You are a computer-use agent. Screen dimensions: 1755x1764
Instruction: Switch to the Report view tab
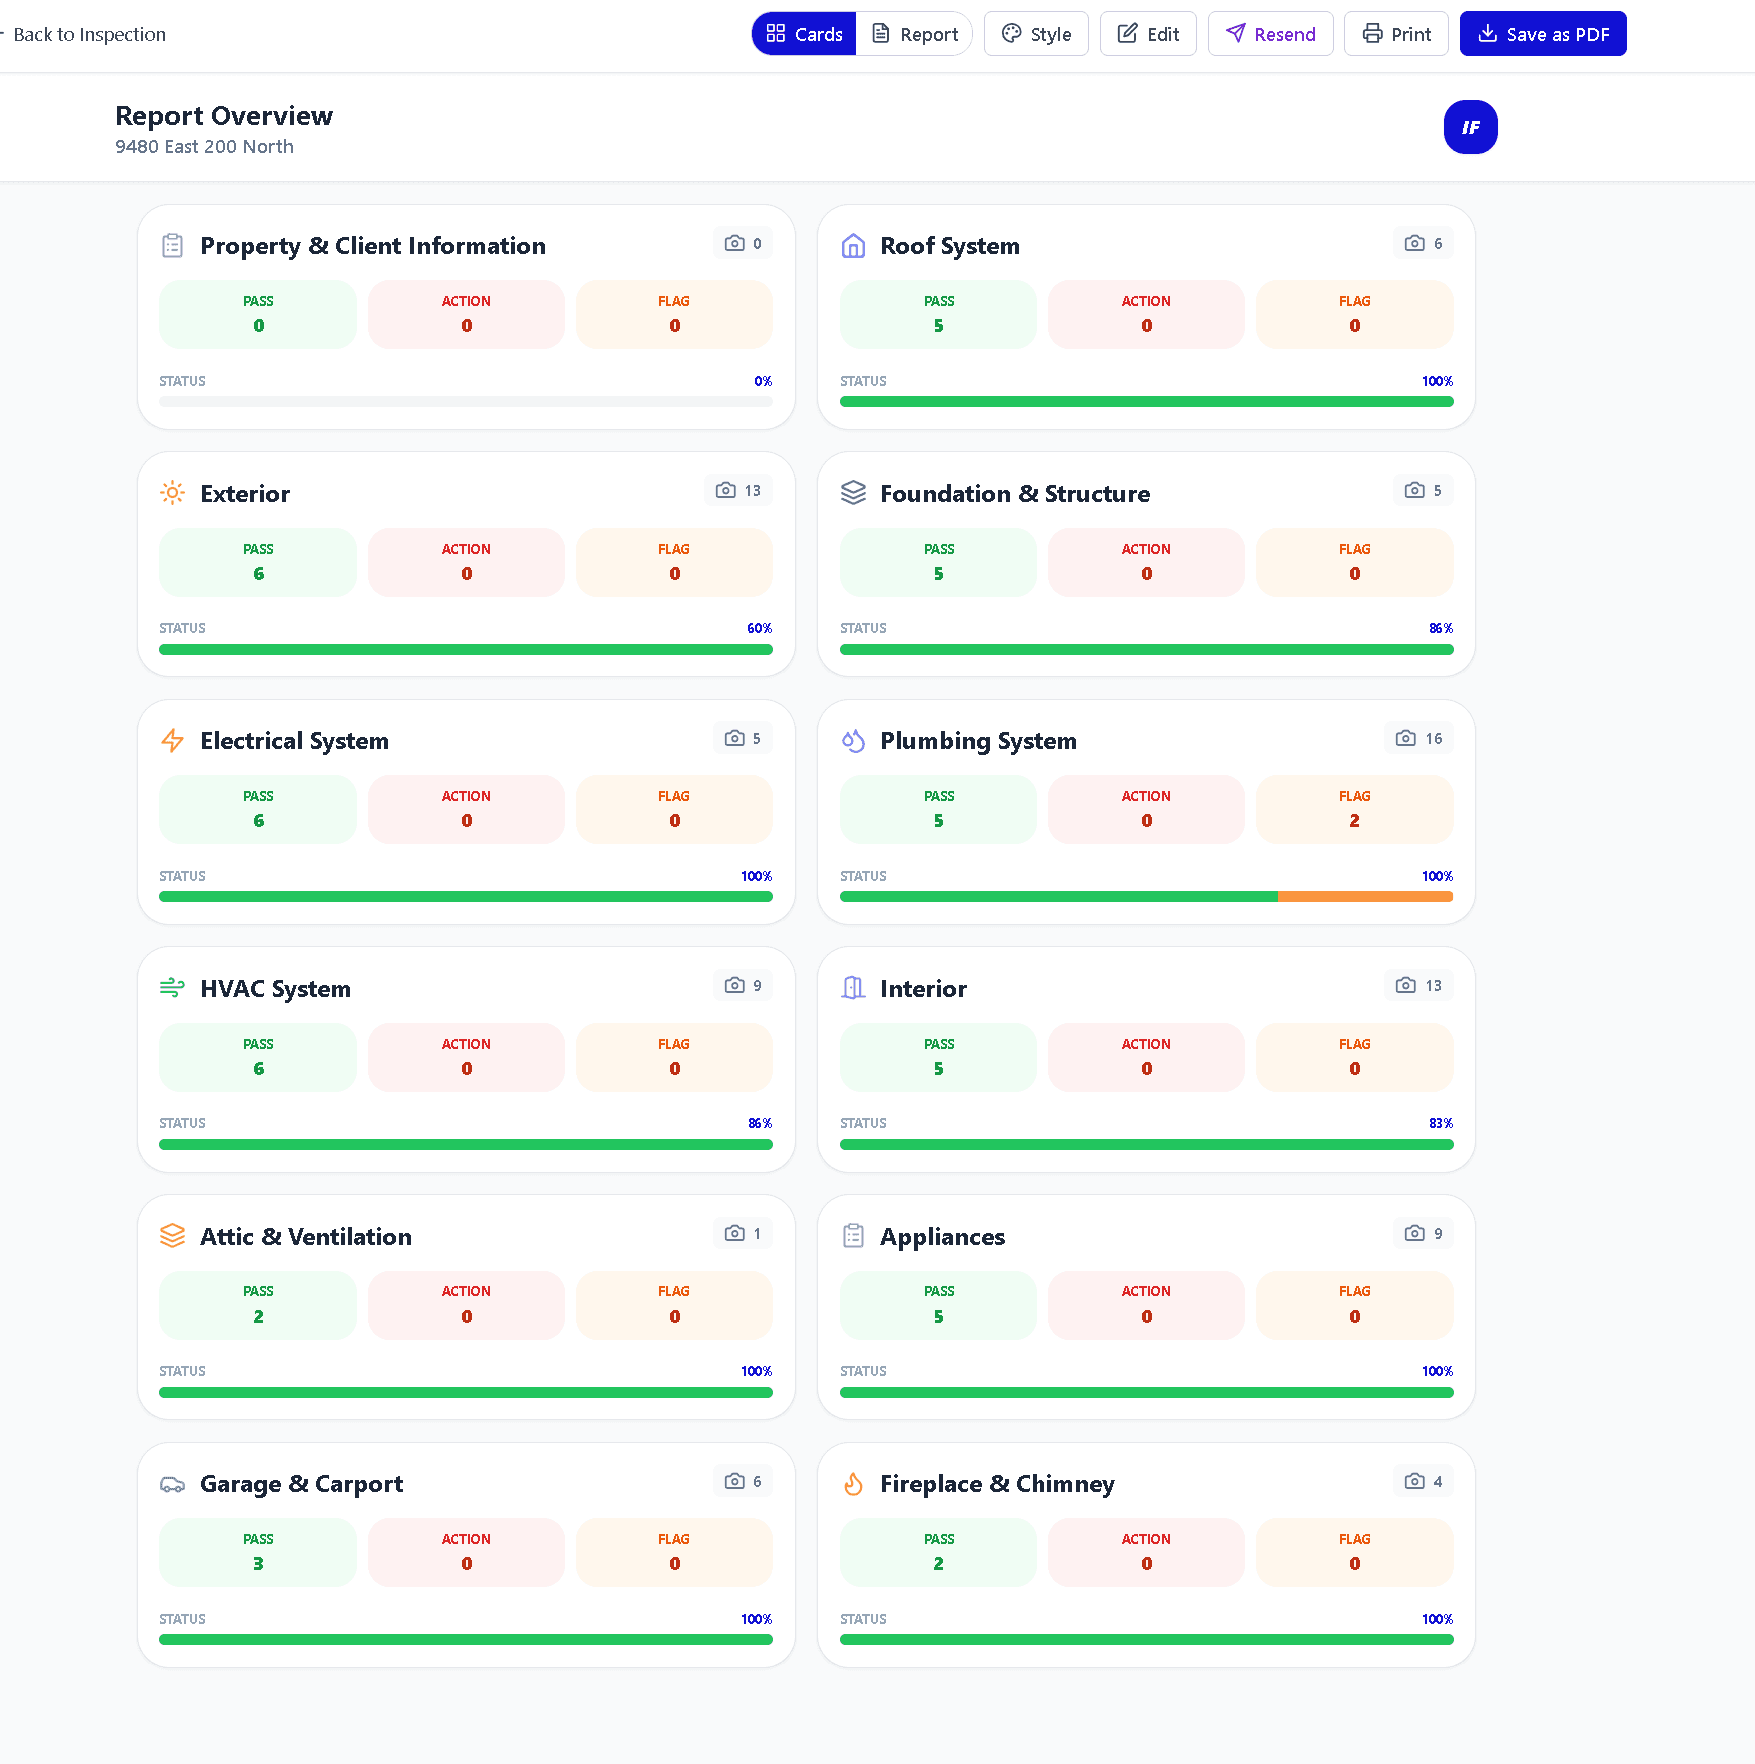click(x=915, y=34)
